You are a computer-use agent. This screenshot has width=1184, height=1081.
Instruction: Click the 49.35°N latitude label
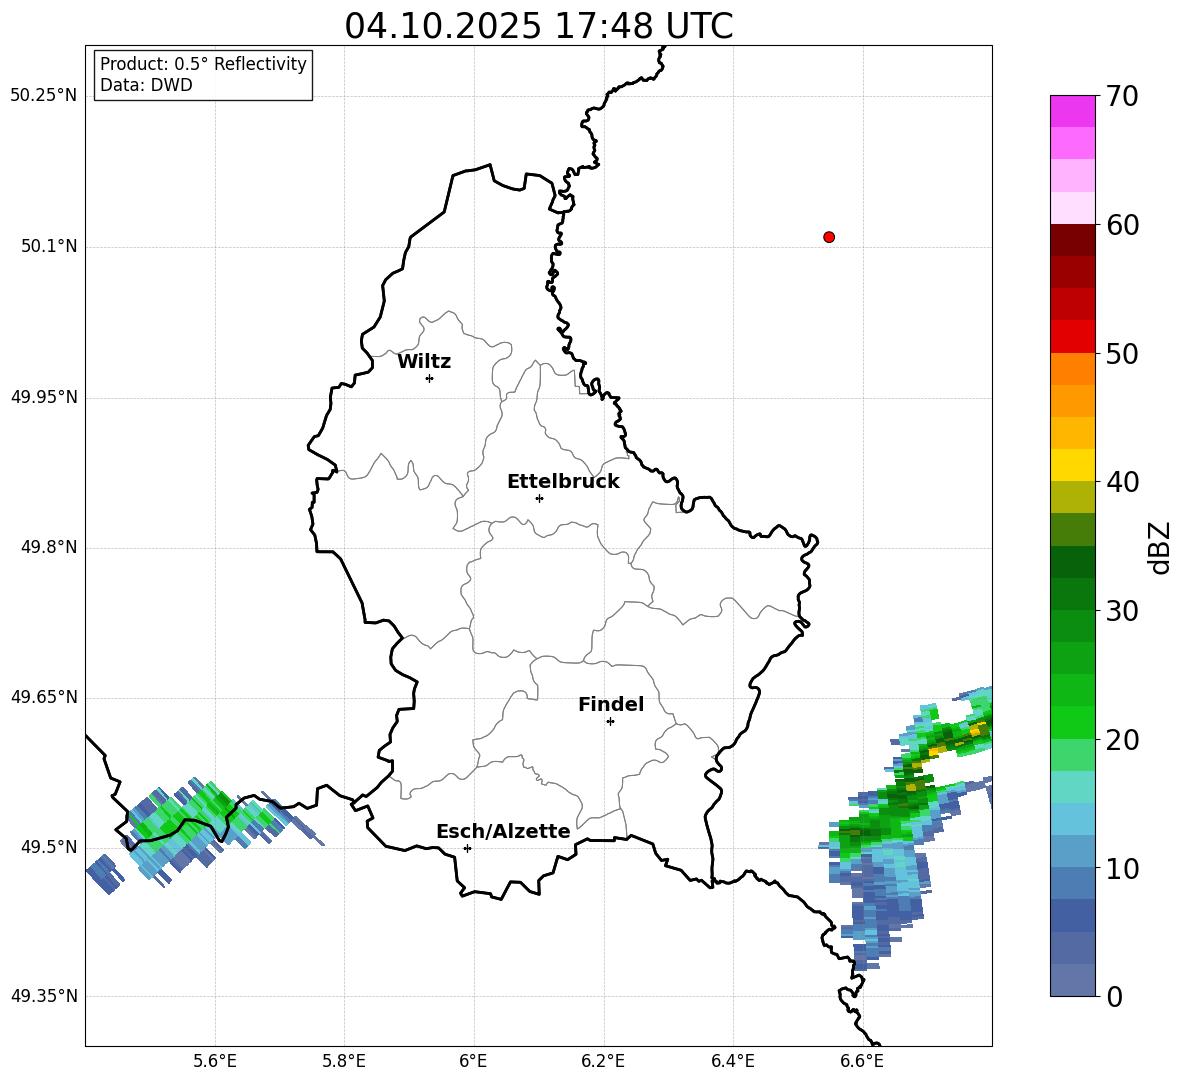point(44,996)
